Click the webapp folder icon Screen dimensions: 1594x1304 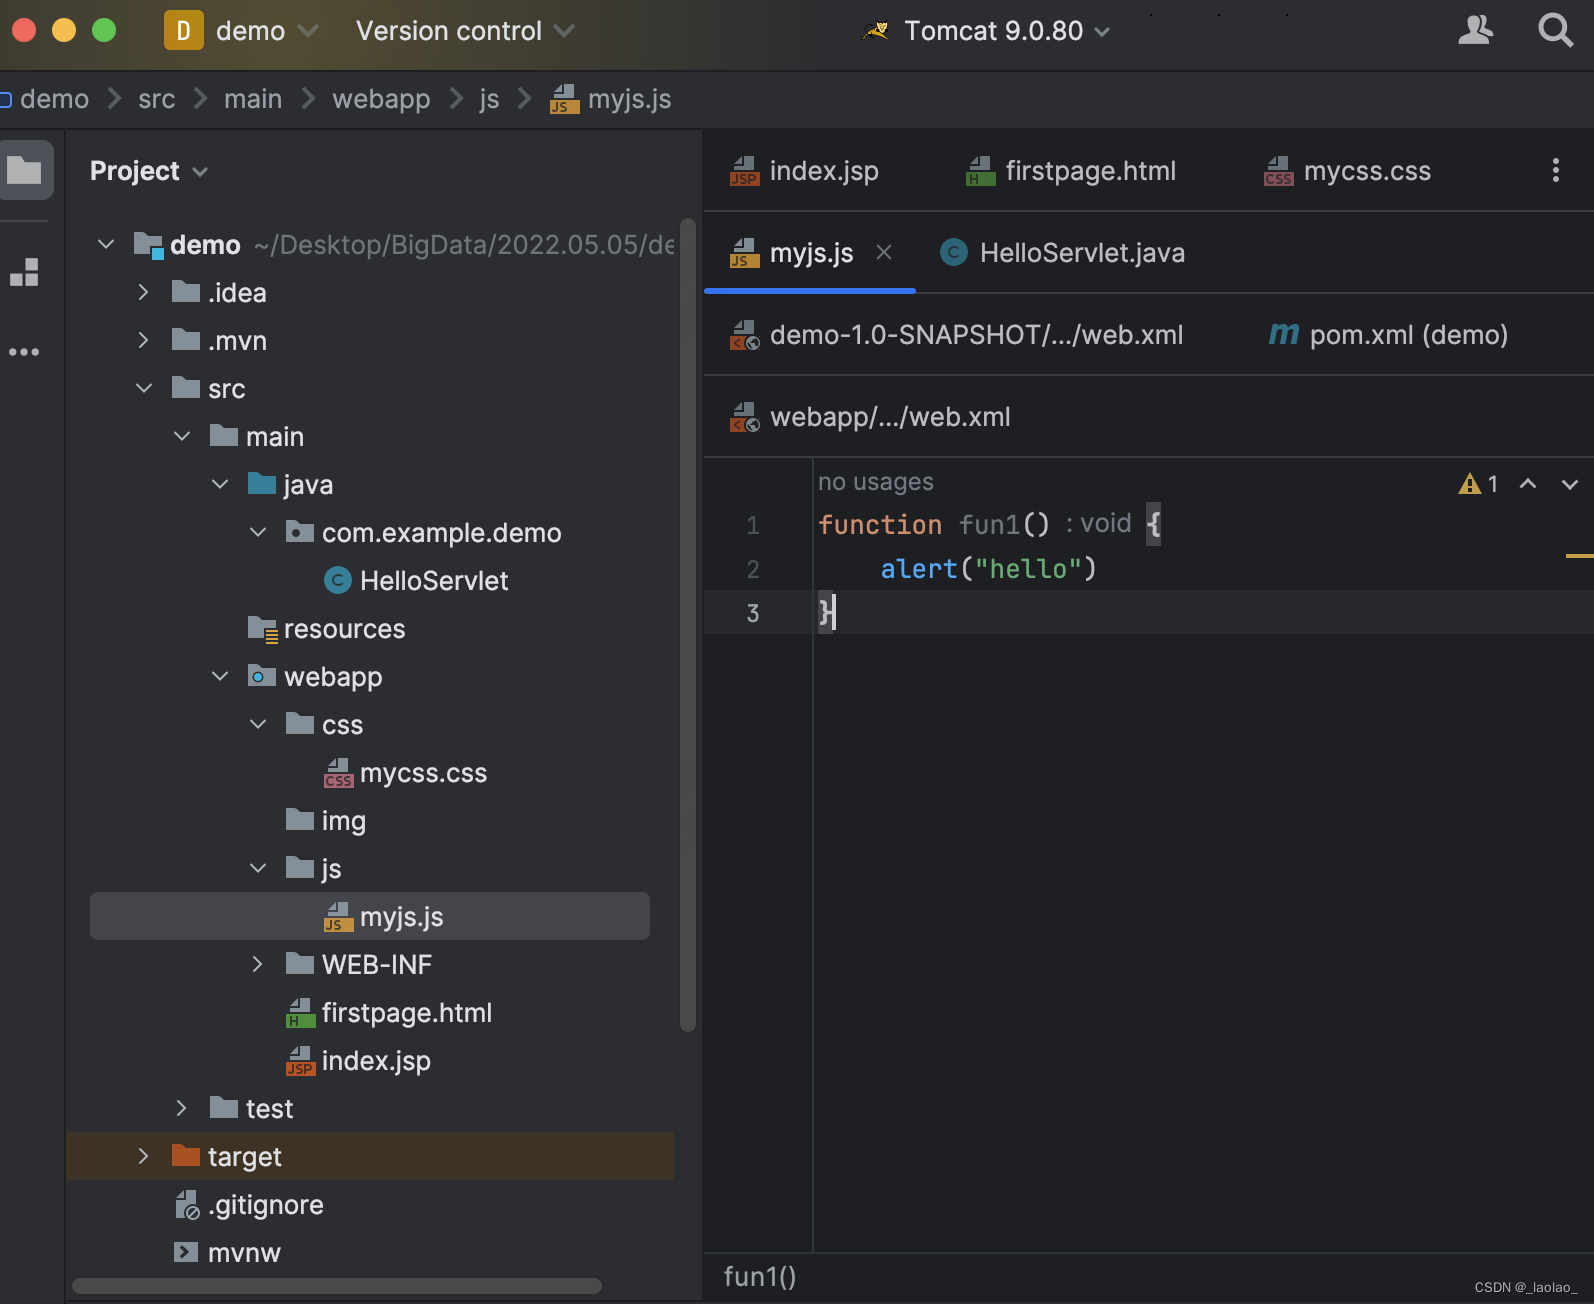pyautogui.click(x=262, y=676)
